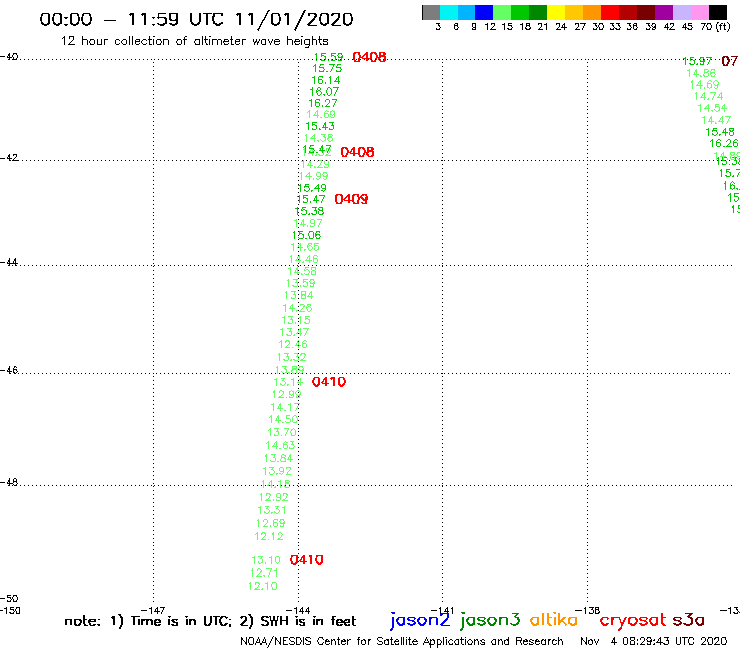Viewport: 740px width, 650px height.
Task: Click the NOAA/NESDIS Center credit line
Action: [402, 642]
